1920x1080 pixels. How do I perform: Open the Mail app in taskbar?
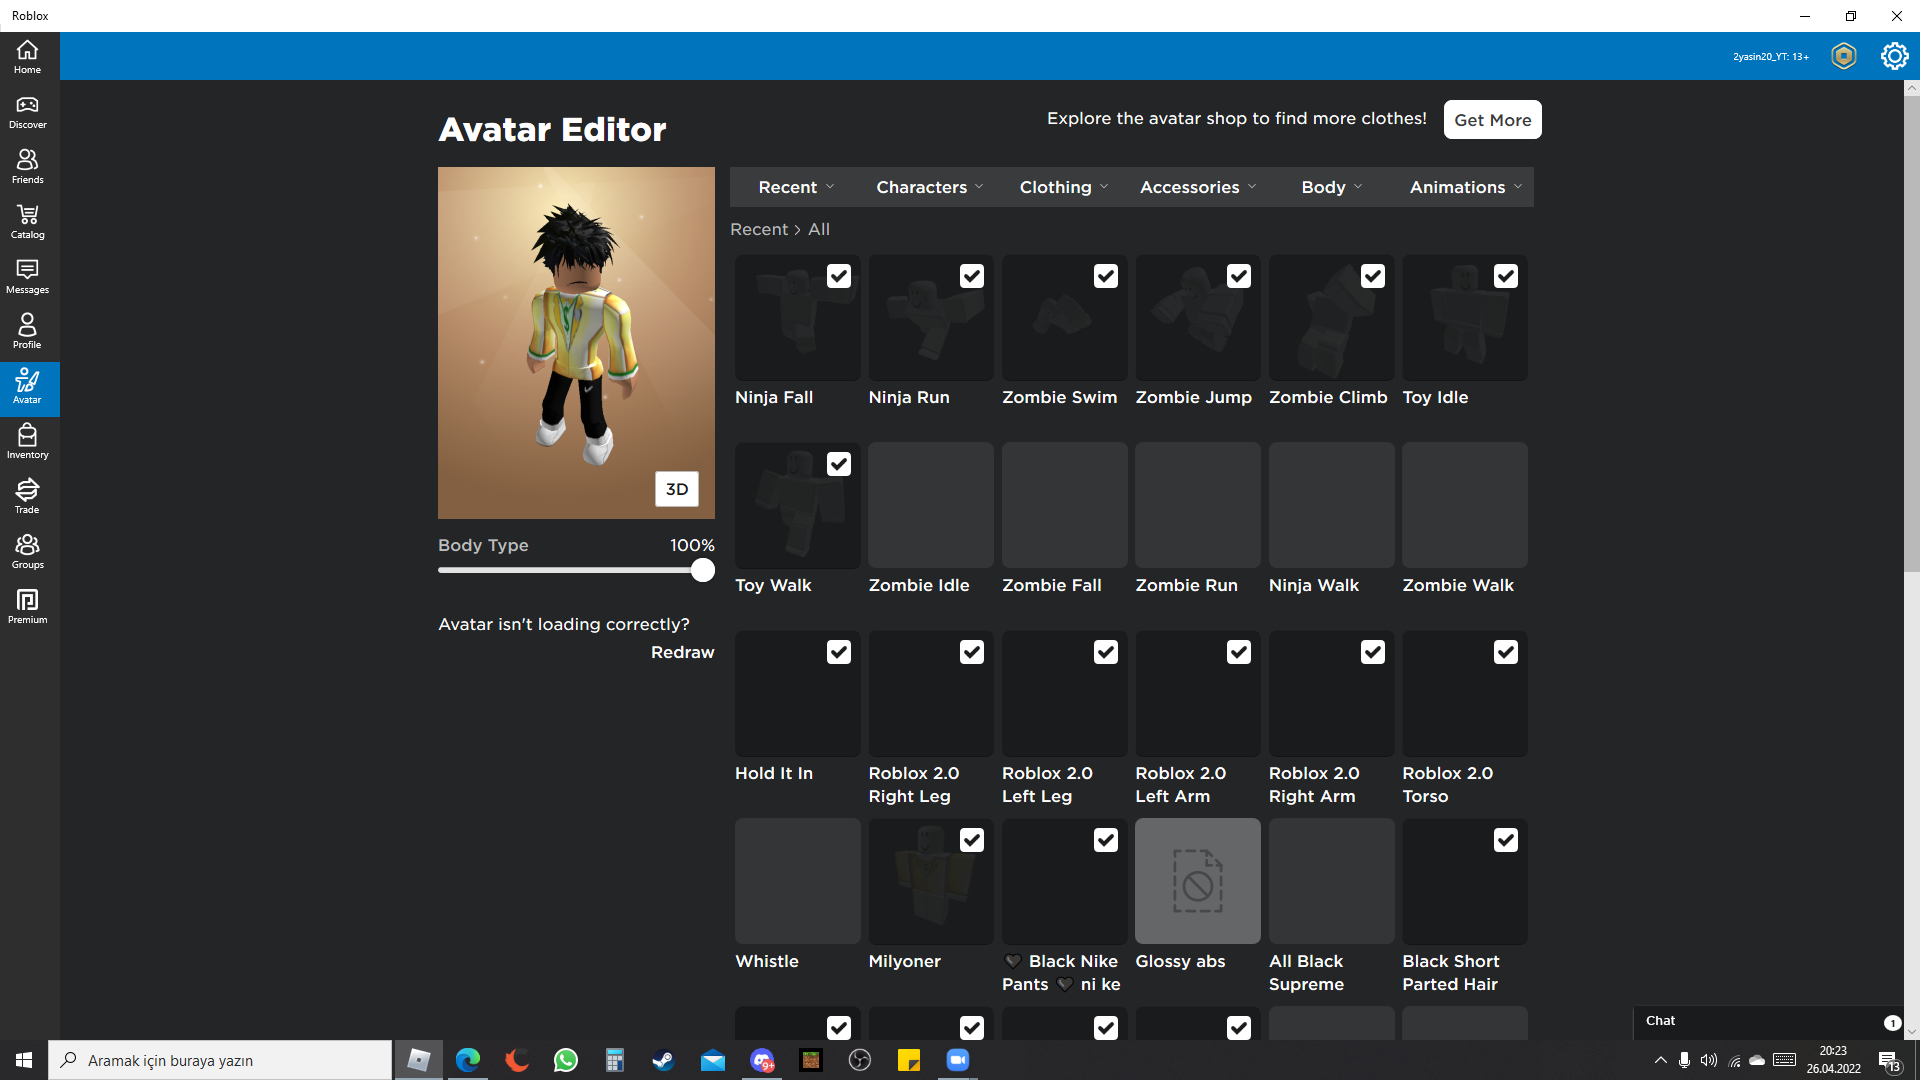(713, 1060)
